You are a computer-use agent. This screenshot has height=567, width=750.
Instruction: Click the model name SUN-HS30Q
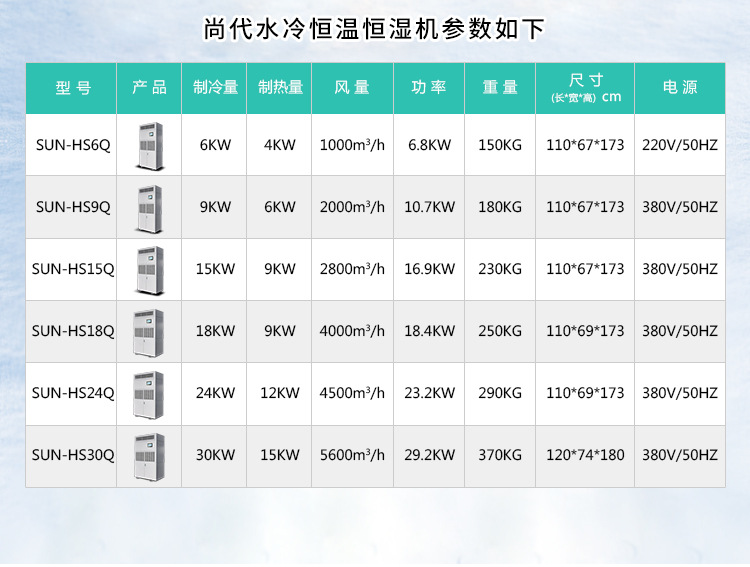[x=73, y=455]
